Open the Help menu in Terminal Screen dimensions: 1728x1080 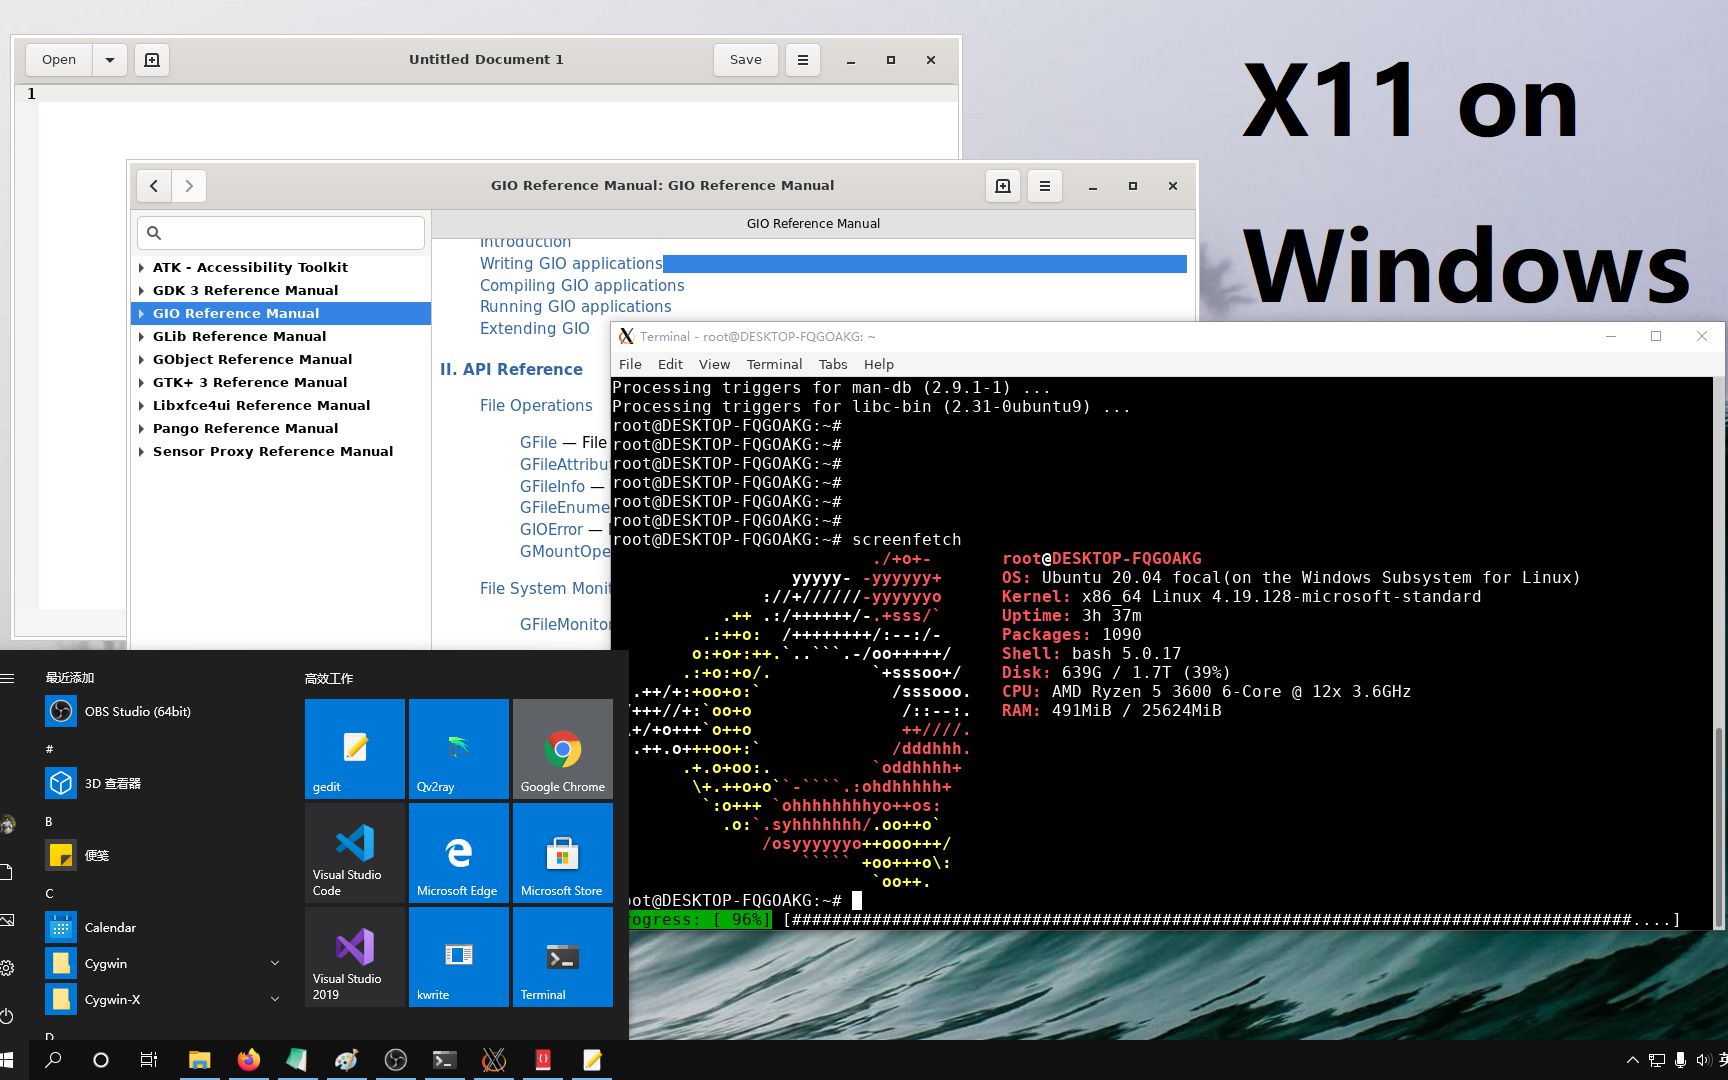[x=879, y=364]
